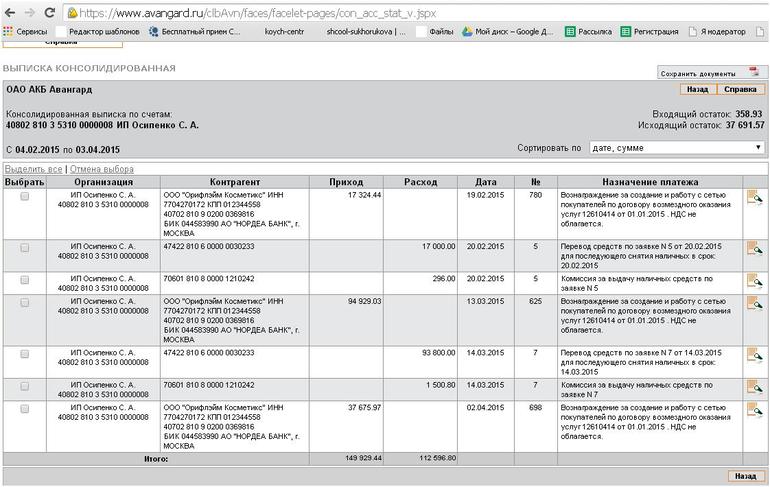Viewport: 770px width, 487px height.
Task: View document icon for payment number 698
Action: coord(754,412)
